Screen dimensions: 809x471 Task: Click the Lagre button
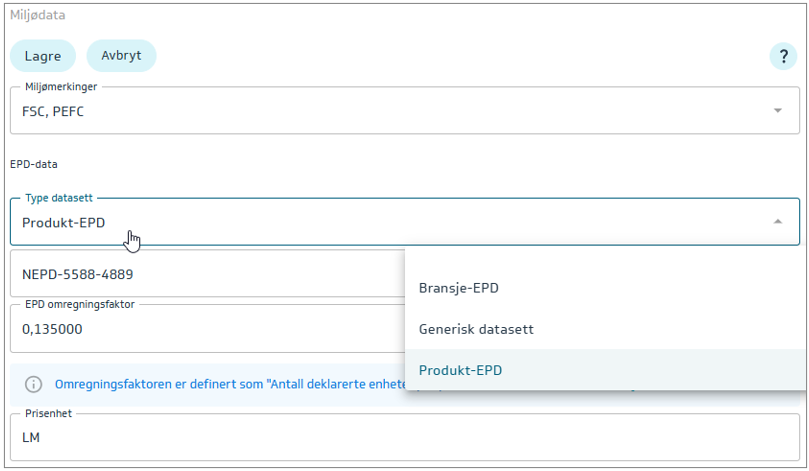[x=43, y=56]
